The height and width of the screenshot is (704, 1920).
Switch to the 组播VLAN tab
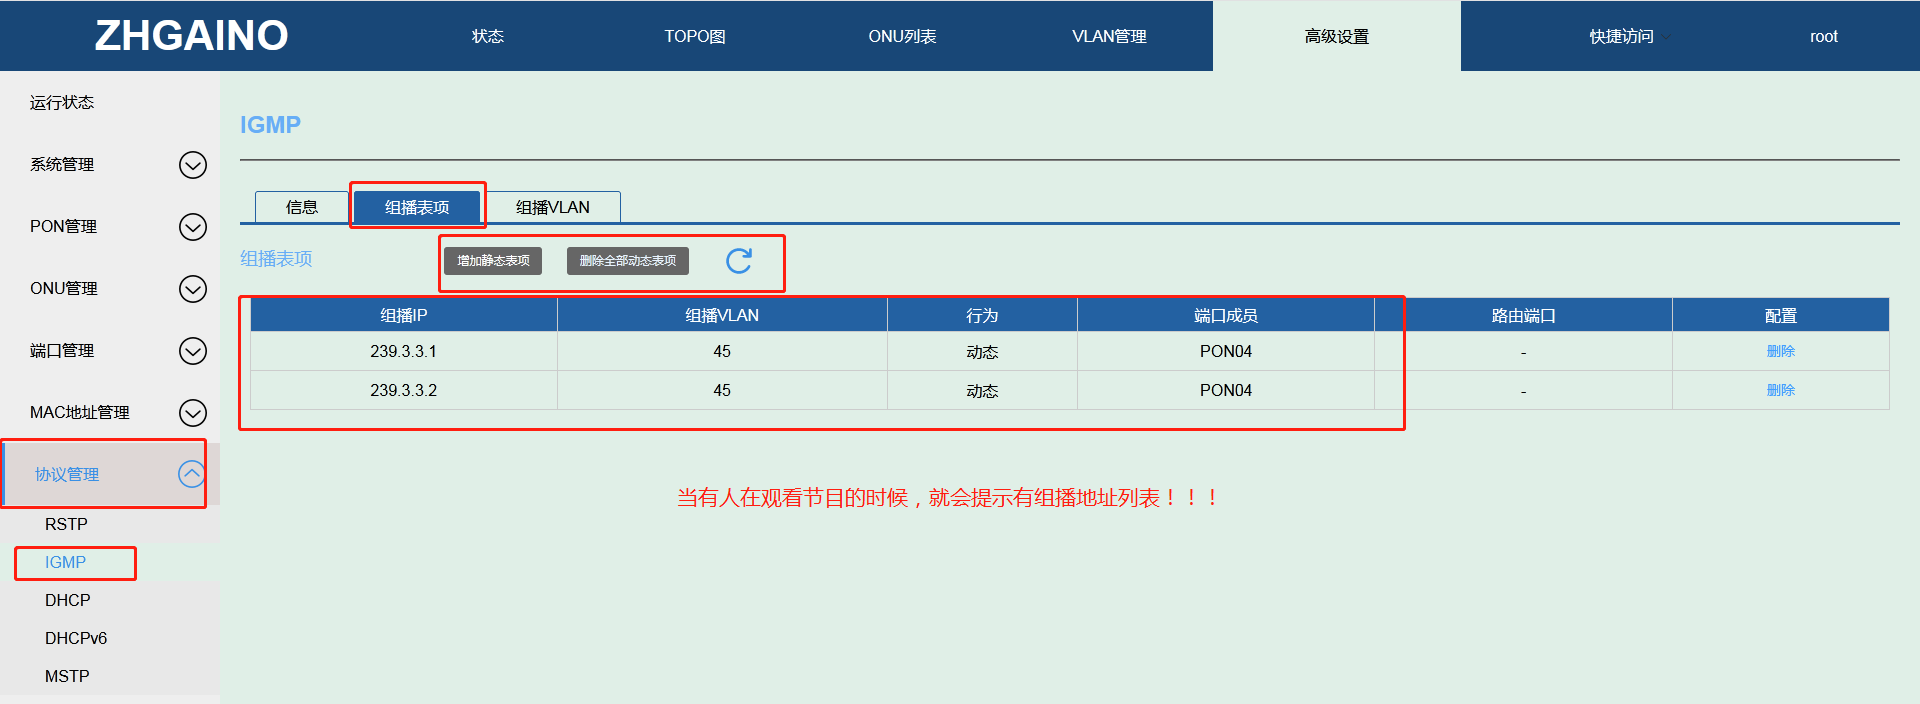552,207
